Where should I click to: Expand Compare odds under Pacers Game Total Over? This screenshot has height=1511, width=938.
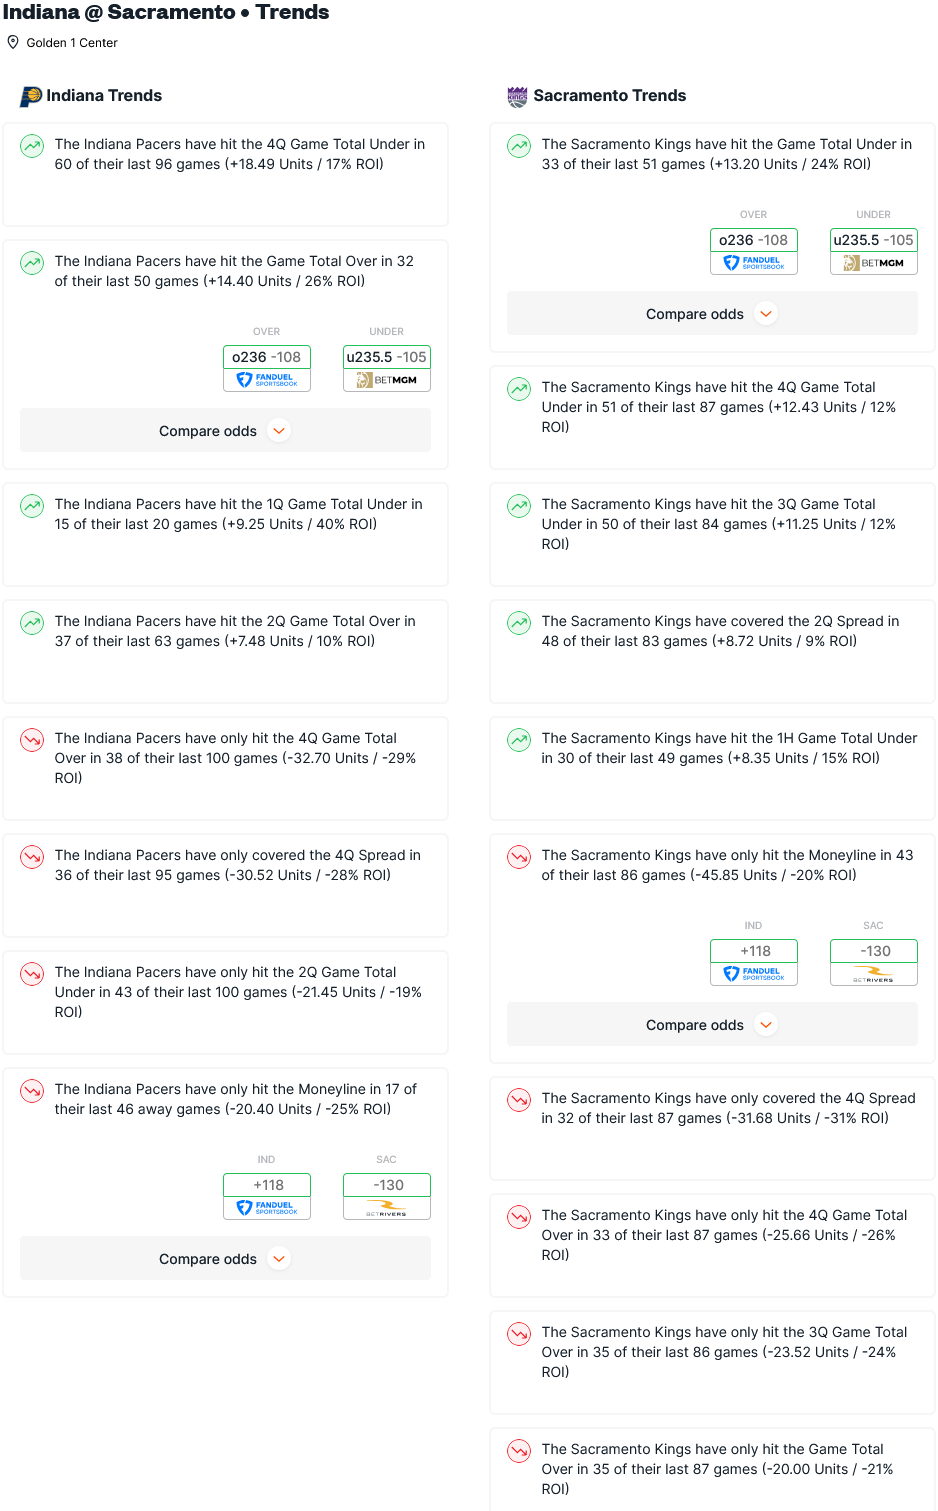[225, 431]
